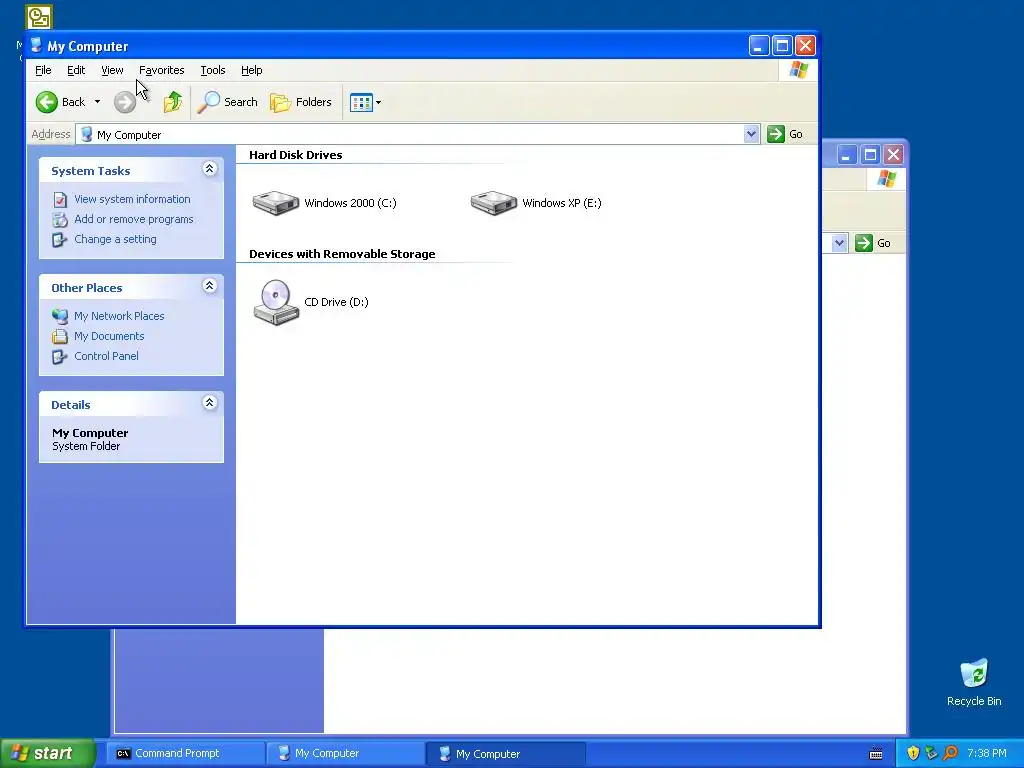Expand address dropdown in background window

coord(840,243)
